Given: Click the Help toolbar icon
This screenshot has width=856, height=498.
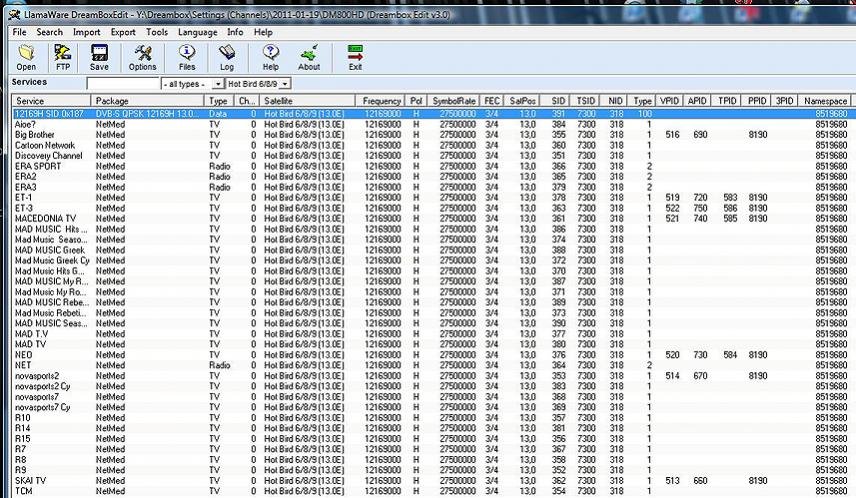Looking at the screenshot, I should pos(270,56).
